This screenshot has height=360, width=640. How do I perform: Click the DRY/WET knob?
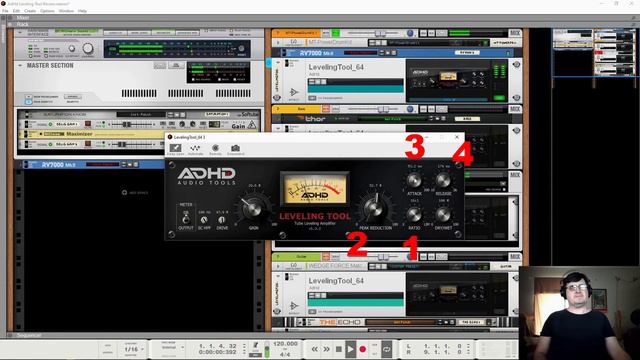[x=443, y=214]
